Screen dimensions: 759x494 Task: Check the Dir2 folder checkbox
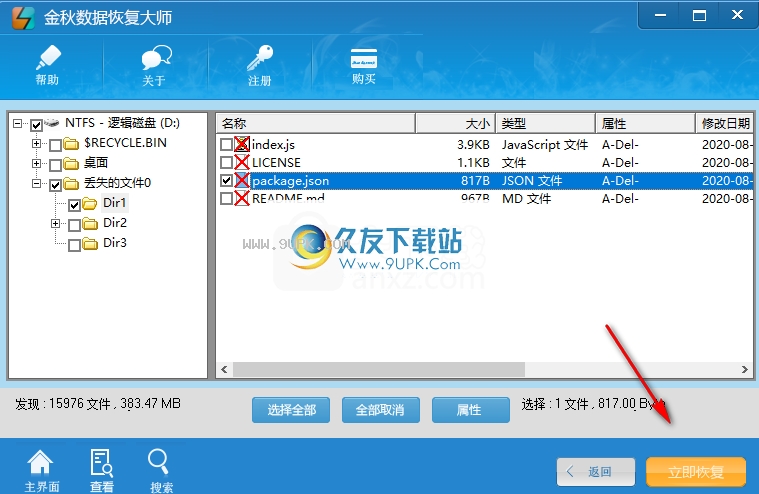[x=74, y=225]
